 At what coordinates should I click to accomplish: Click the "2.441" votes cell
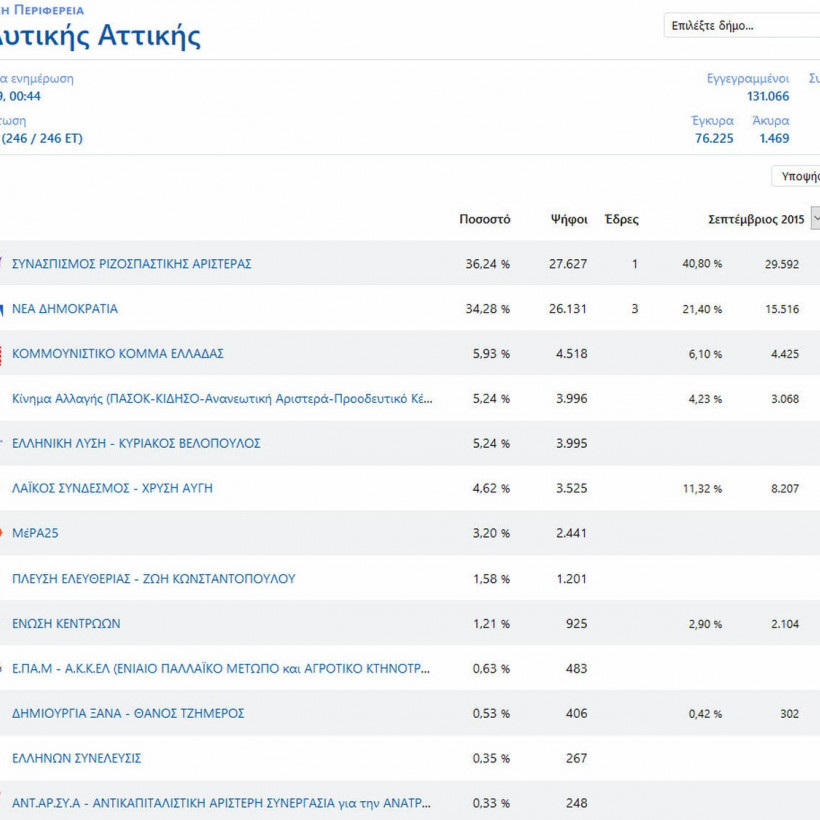(571, 533)
